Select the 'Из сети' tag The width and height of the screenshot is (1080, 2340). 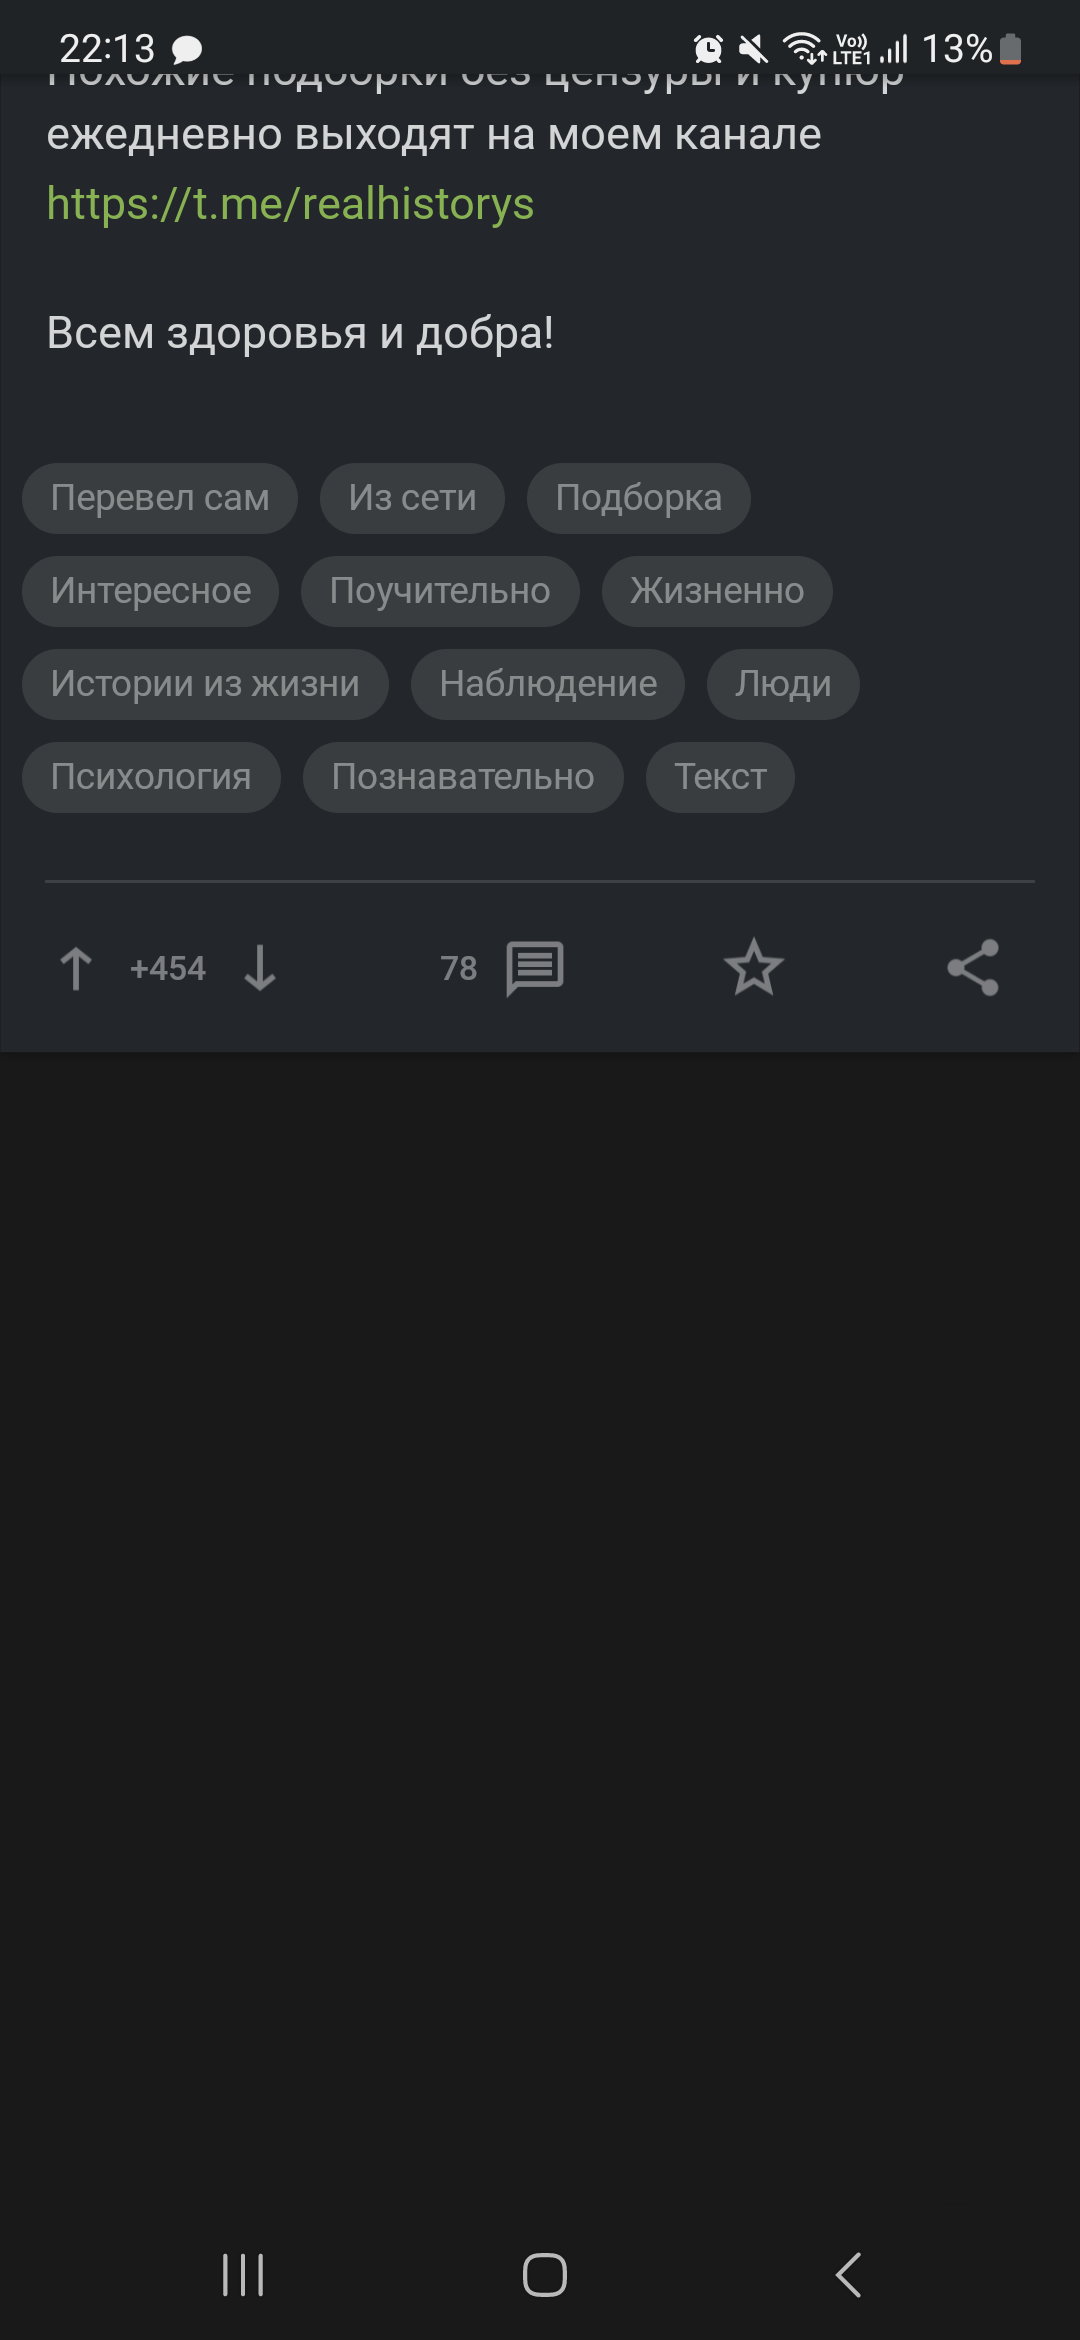coord(412,498)
